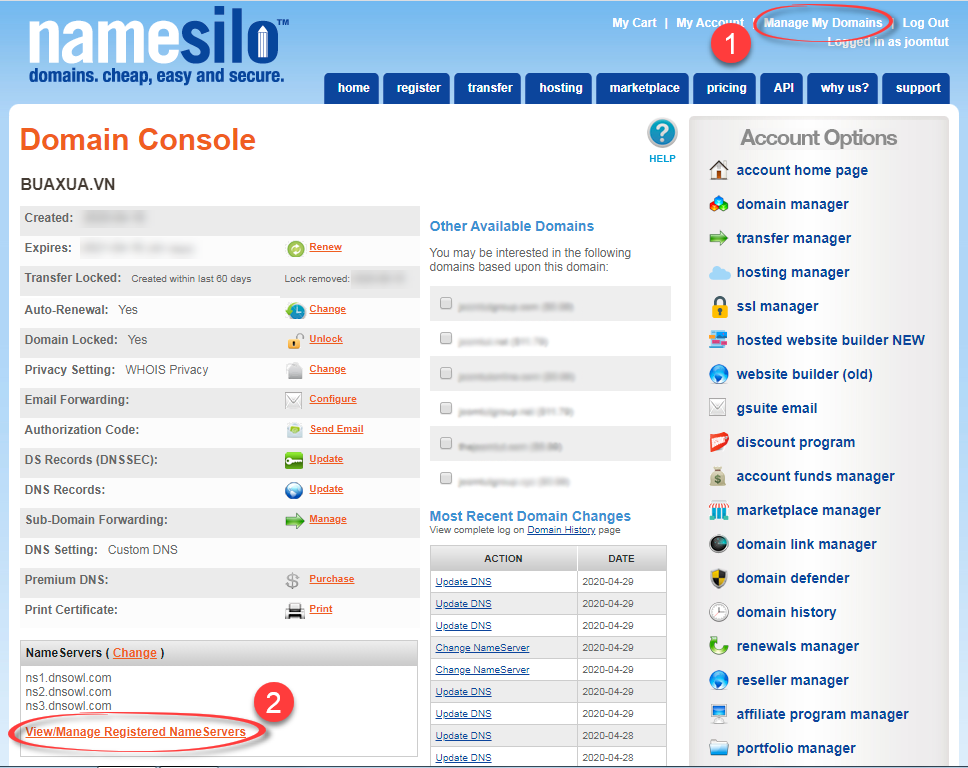Open the register tab
The width and height of the screenshot is (968, 768).
417,88
